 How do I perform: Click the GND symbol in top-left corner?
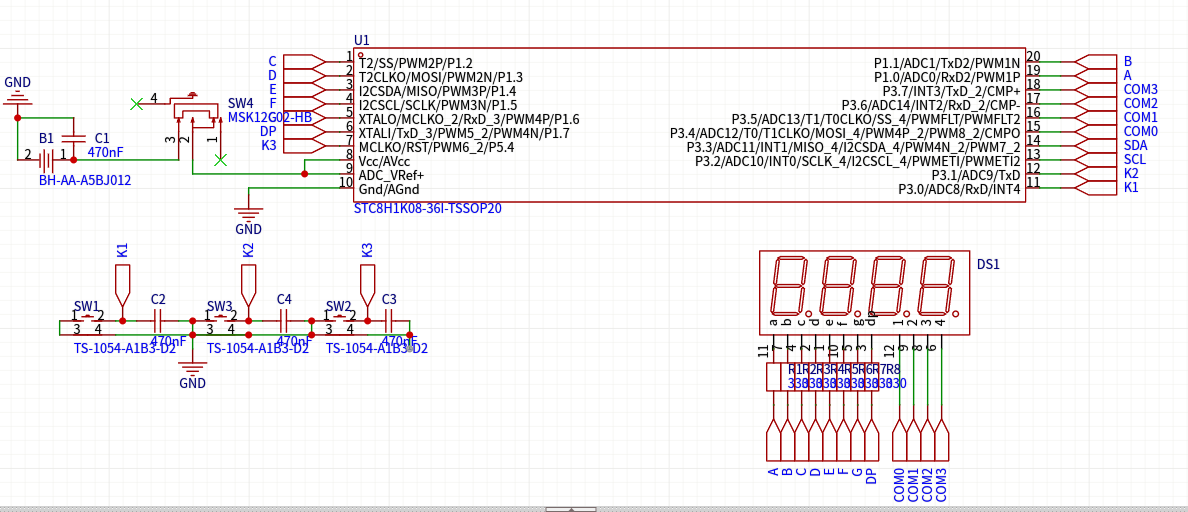17,98
